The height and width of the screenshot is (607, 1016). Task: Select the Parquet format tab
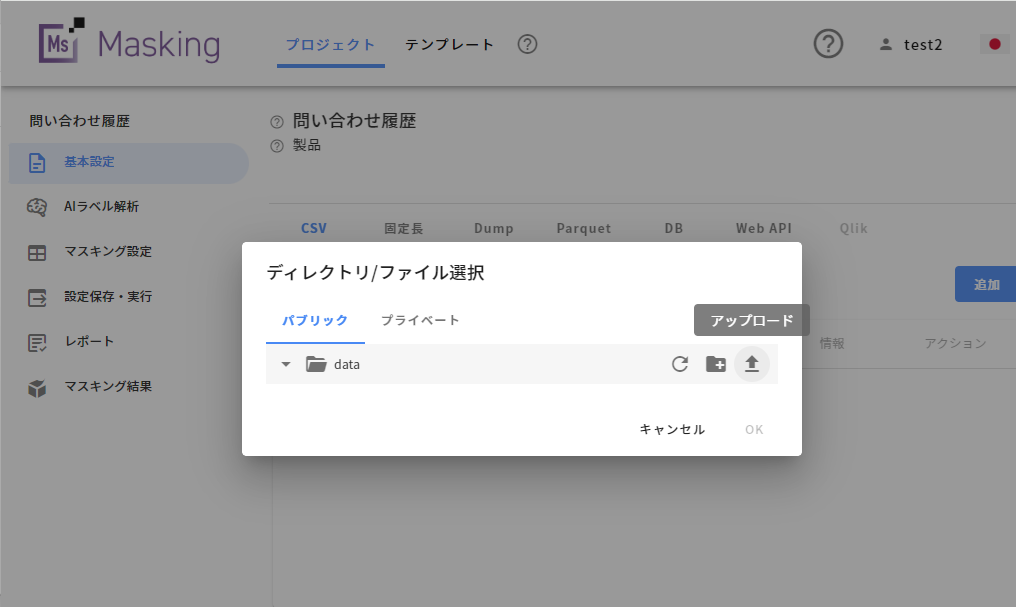(x=583, y=228)
